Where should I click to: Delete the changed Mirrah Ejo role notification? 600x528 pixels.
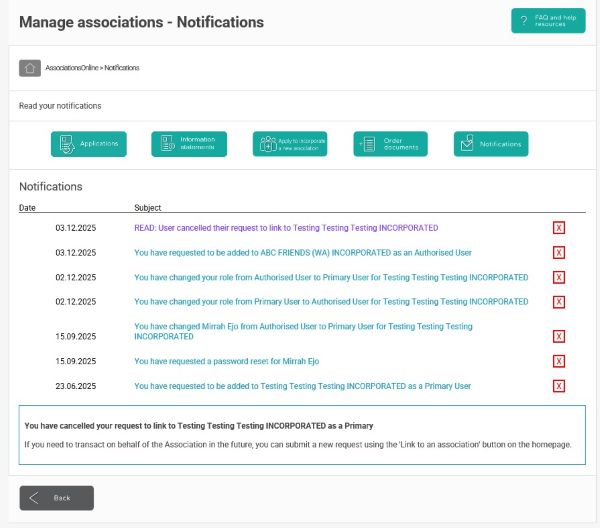(x=559, y=336)
